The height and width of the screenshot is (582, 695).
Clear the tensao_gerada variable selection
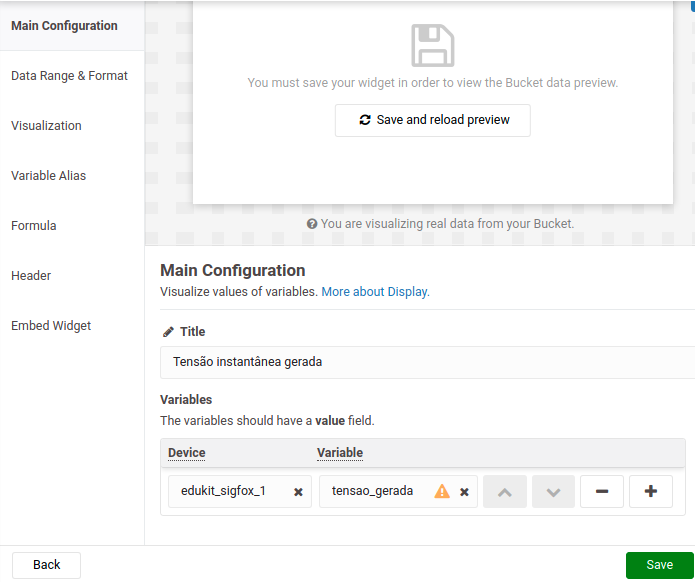coord(464,492)
